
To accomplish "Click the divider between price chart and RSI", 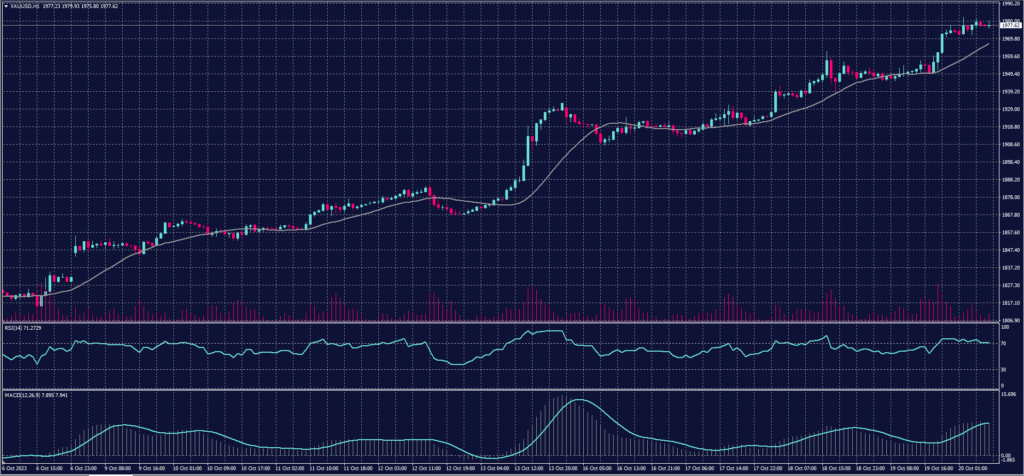I will (x=500, y=322).
